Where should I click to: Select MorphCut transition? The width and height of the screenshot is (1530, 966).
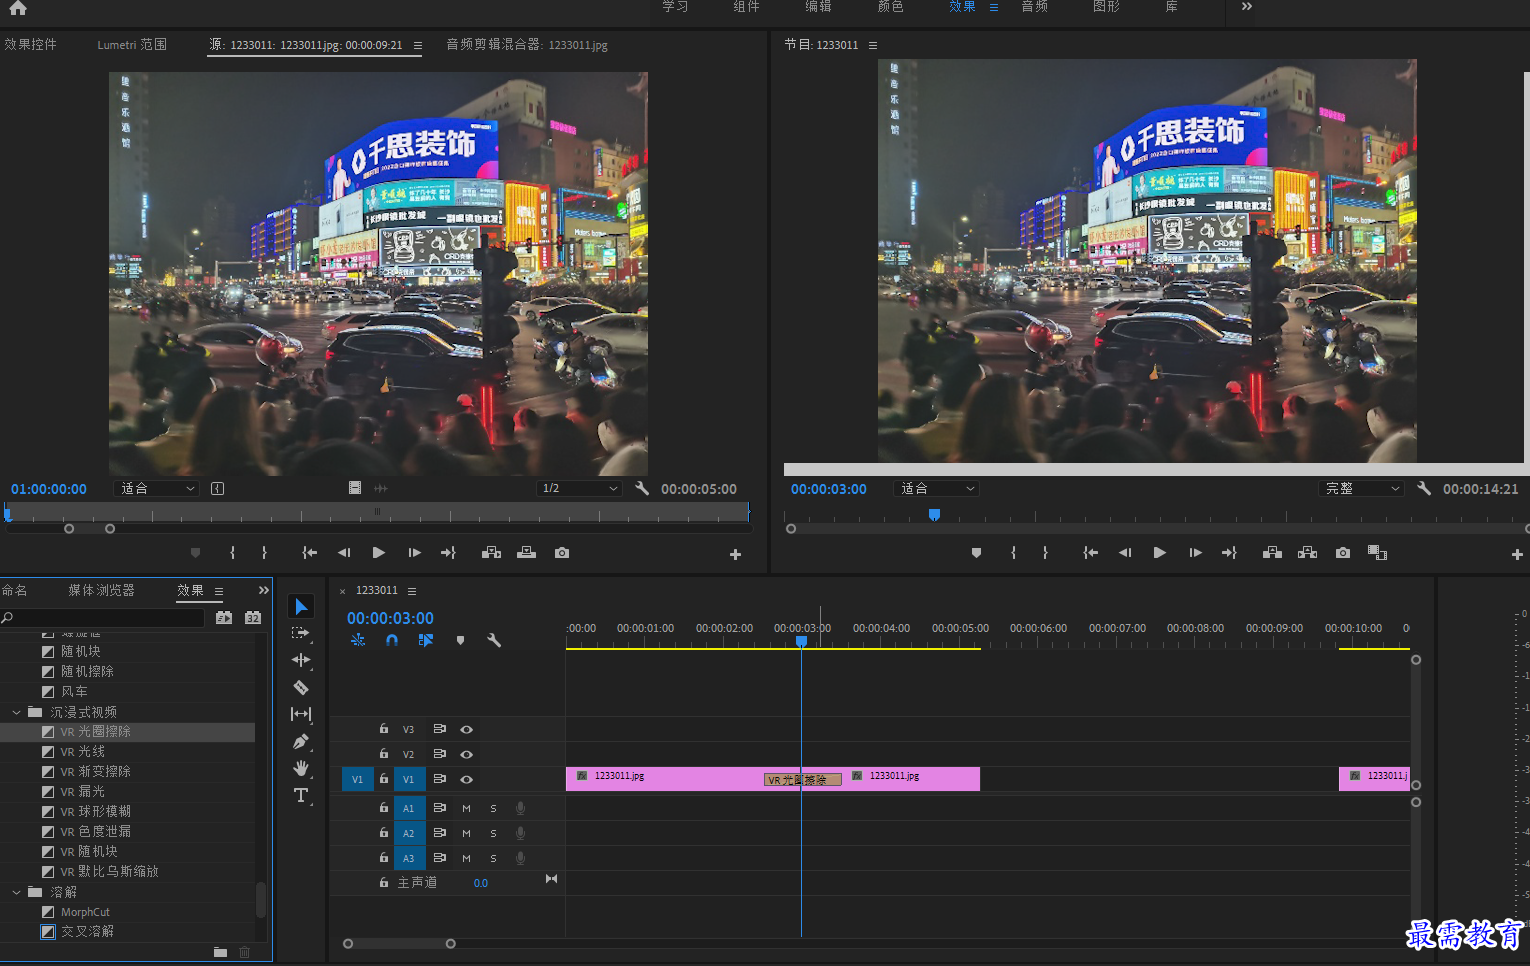click(x=85, y=912)
